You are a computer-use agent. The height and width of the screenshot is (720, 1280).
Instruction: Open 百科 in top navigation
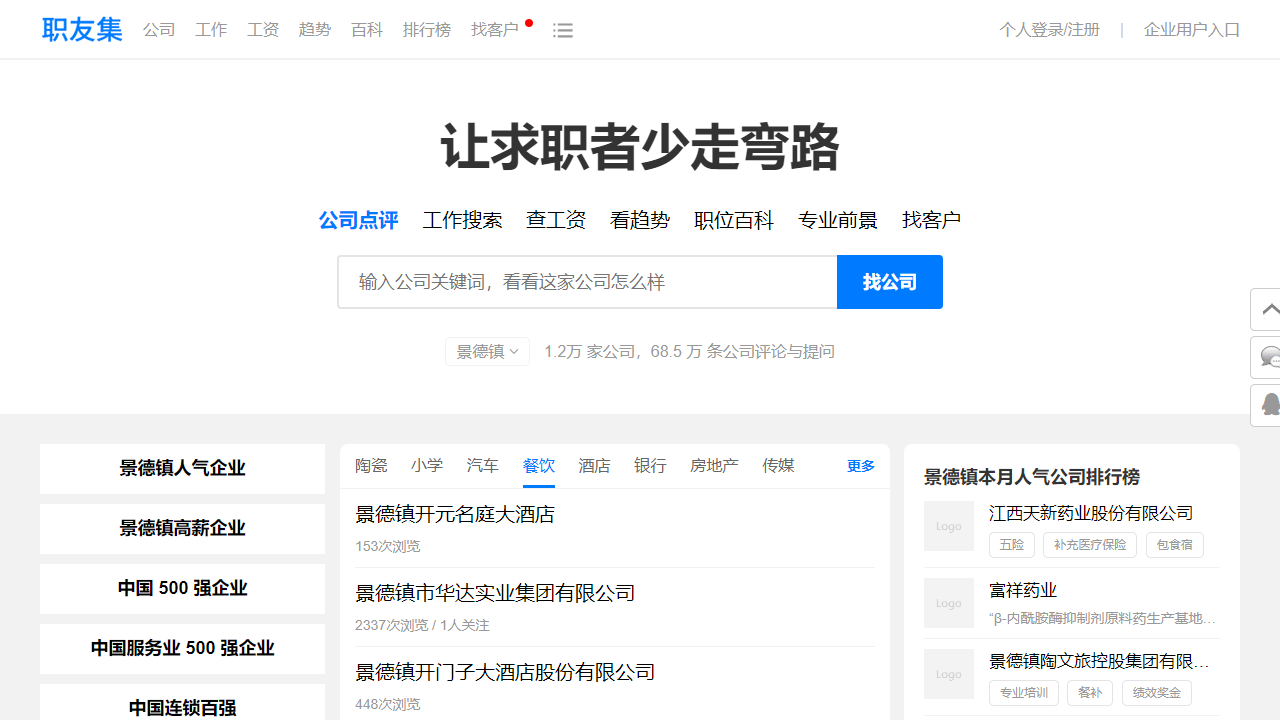pyautogui.click(x=367, y=30)
